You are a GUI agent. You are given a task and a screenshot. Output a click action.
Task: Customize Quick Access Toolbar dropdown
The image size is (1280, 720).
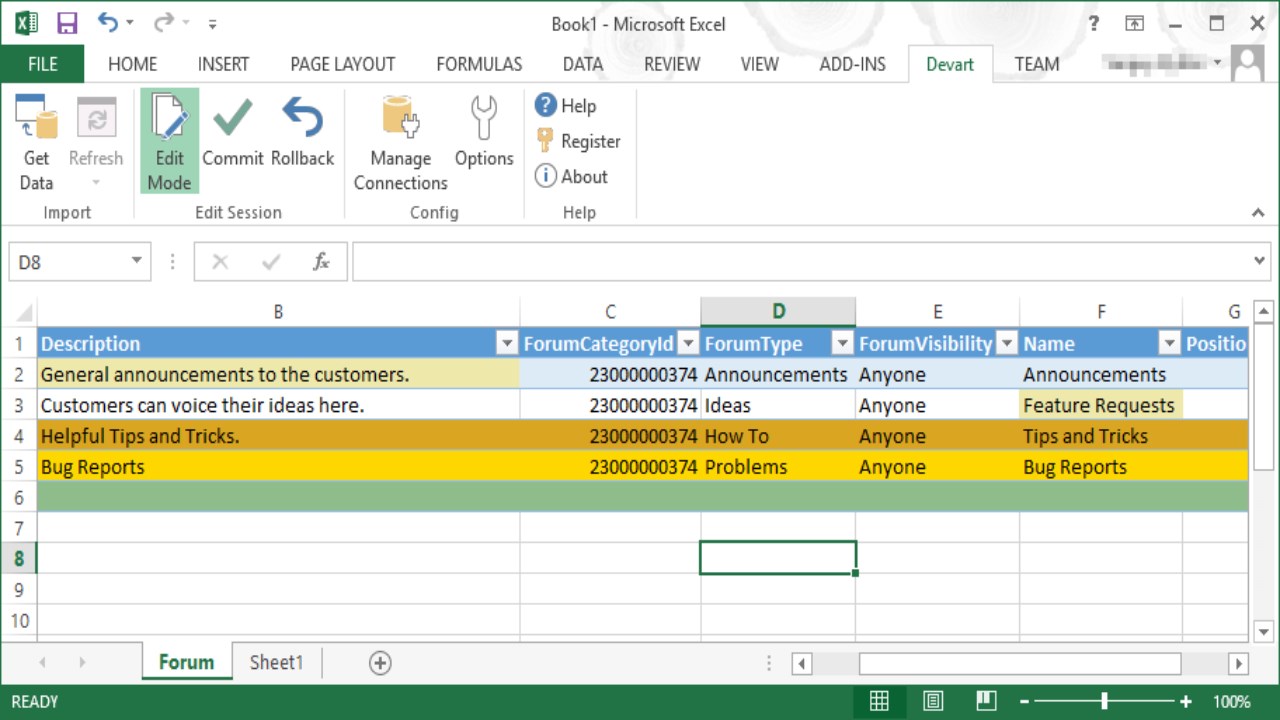point(212,24)
